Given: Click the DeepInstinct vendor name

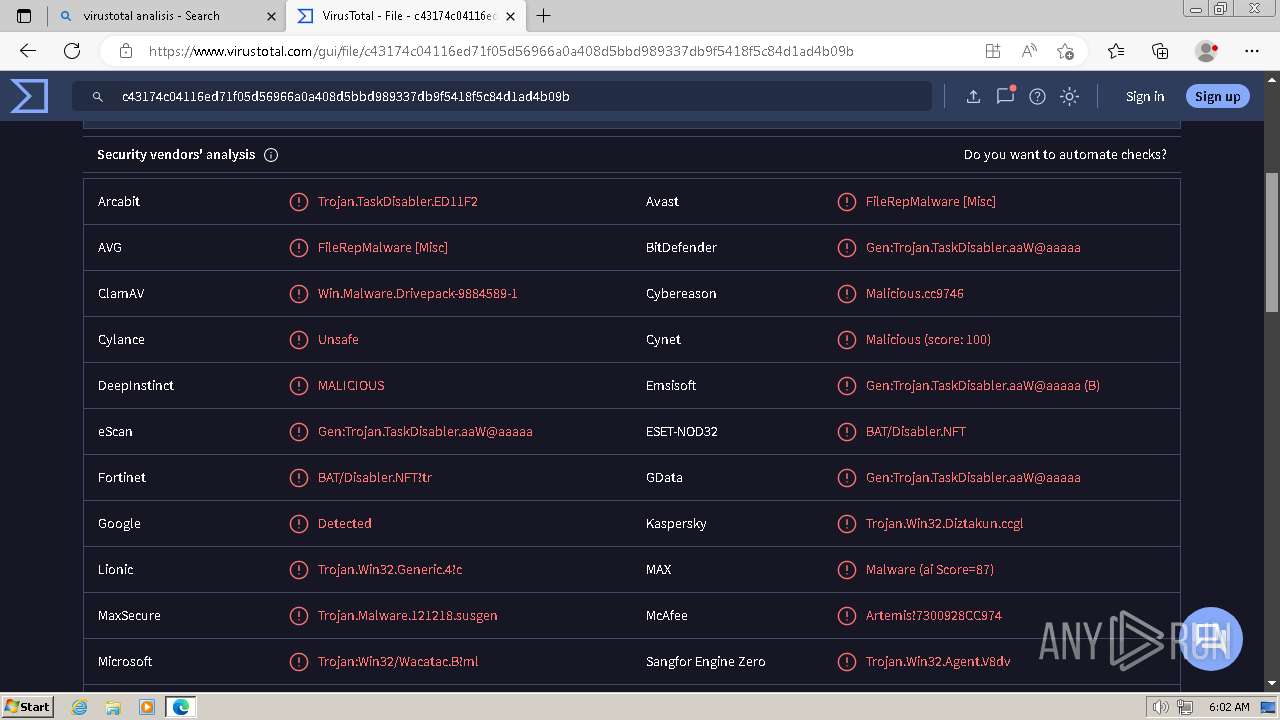Looking at the screenshot, I should [x=136, y=386].
